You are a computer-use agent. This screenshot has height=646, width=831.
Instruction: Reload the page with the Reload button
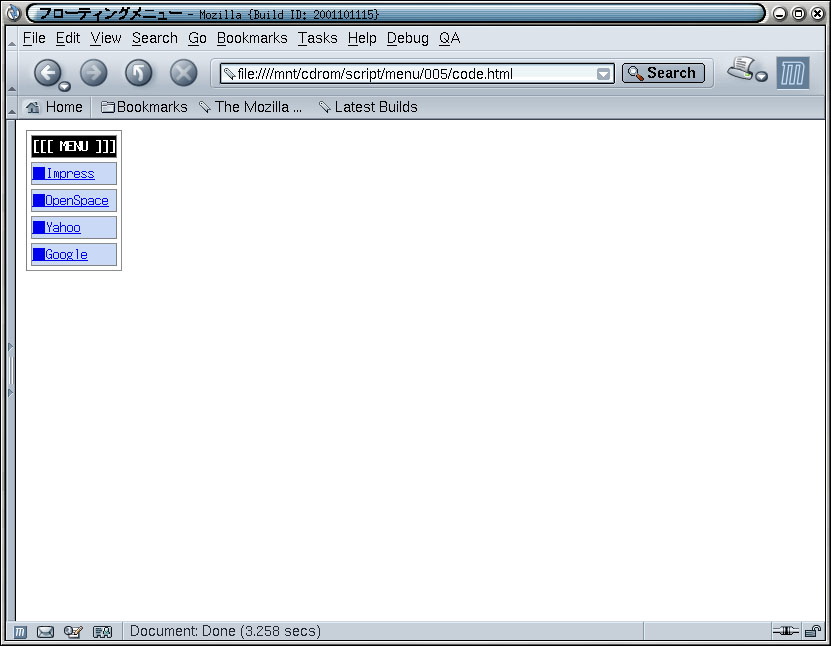(x=138, y=73)
